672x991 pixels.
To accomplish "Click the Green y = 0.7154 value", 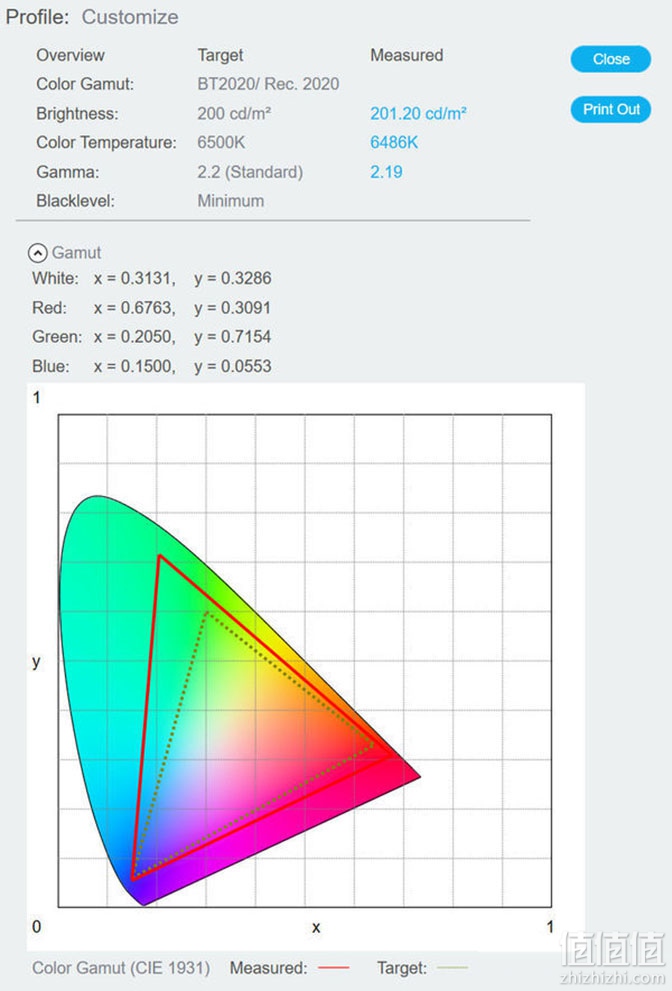I will 233,337.
